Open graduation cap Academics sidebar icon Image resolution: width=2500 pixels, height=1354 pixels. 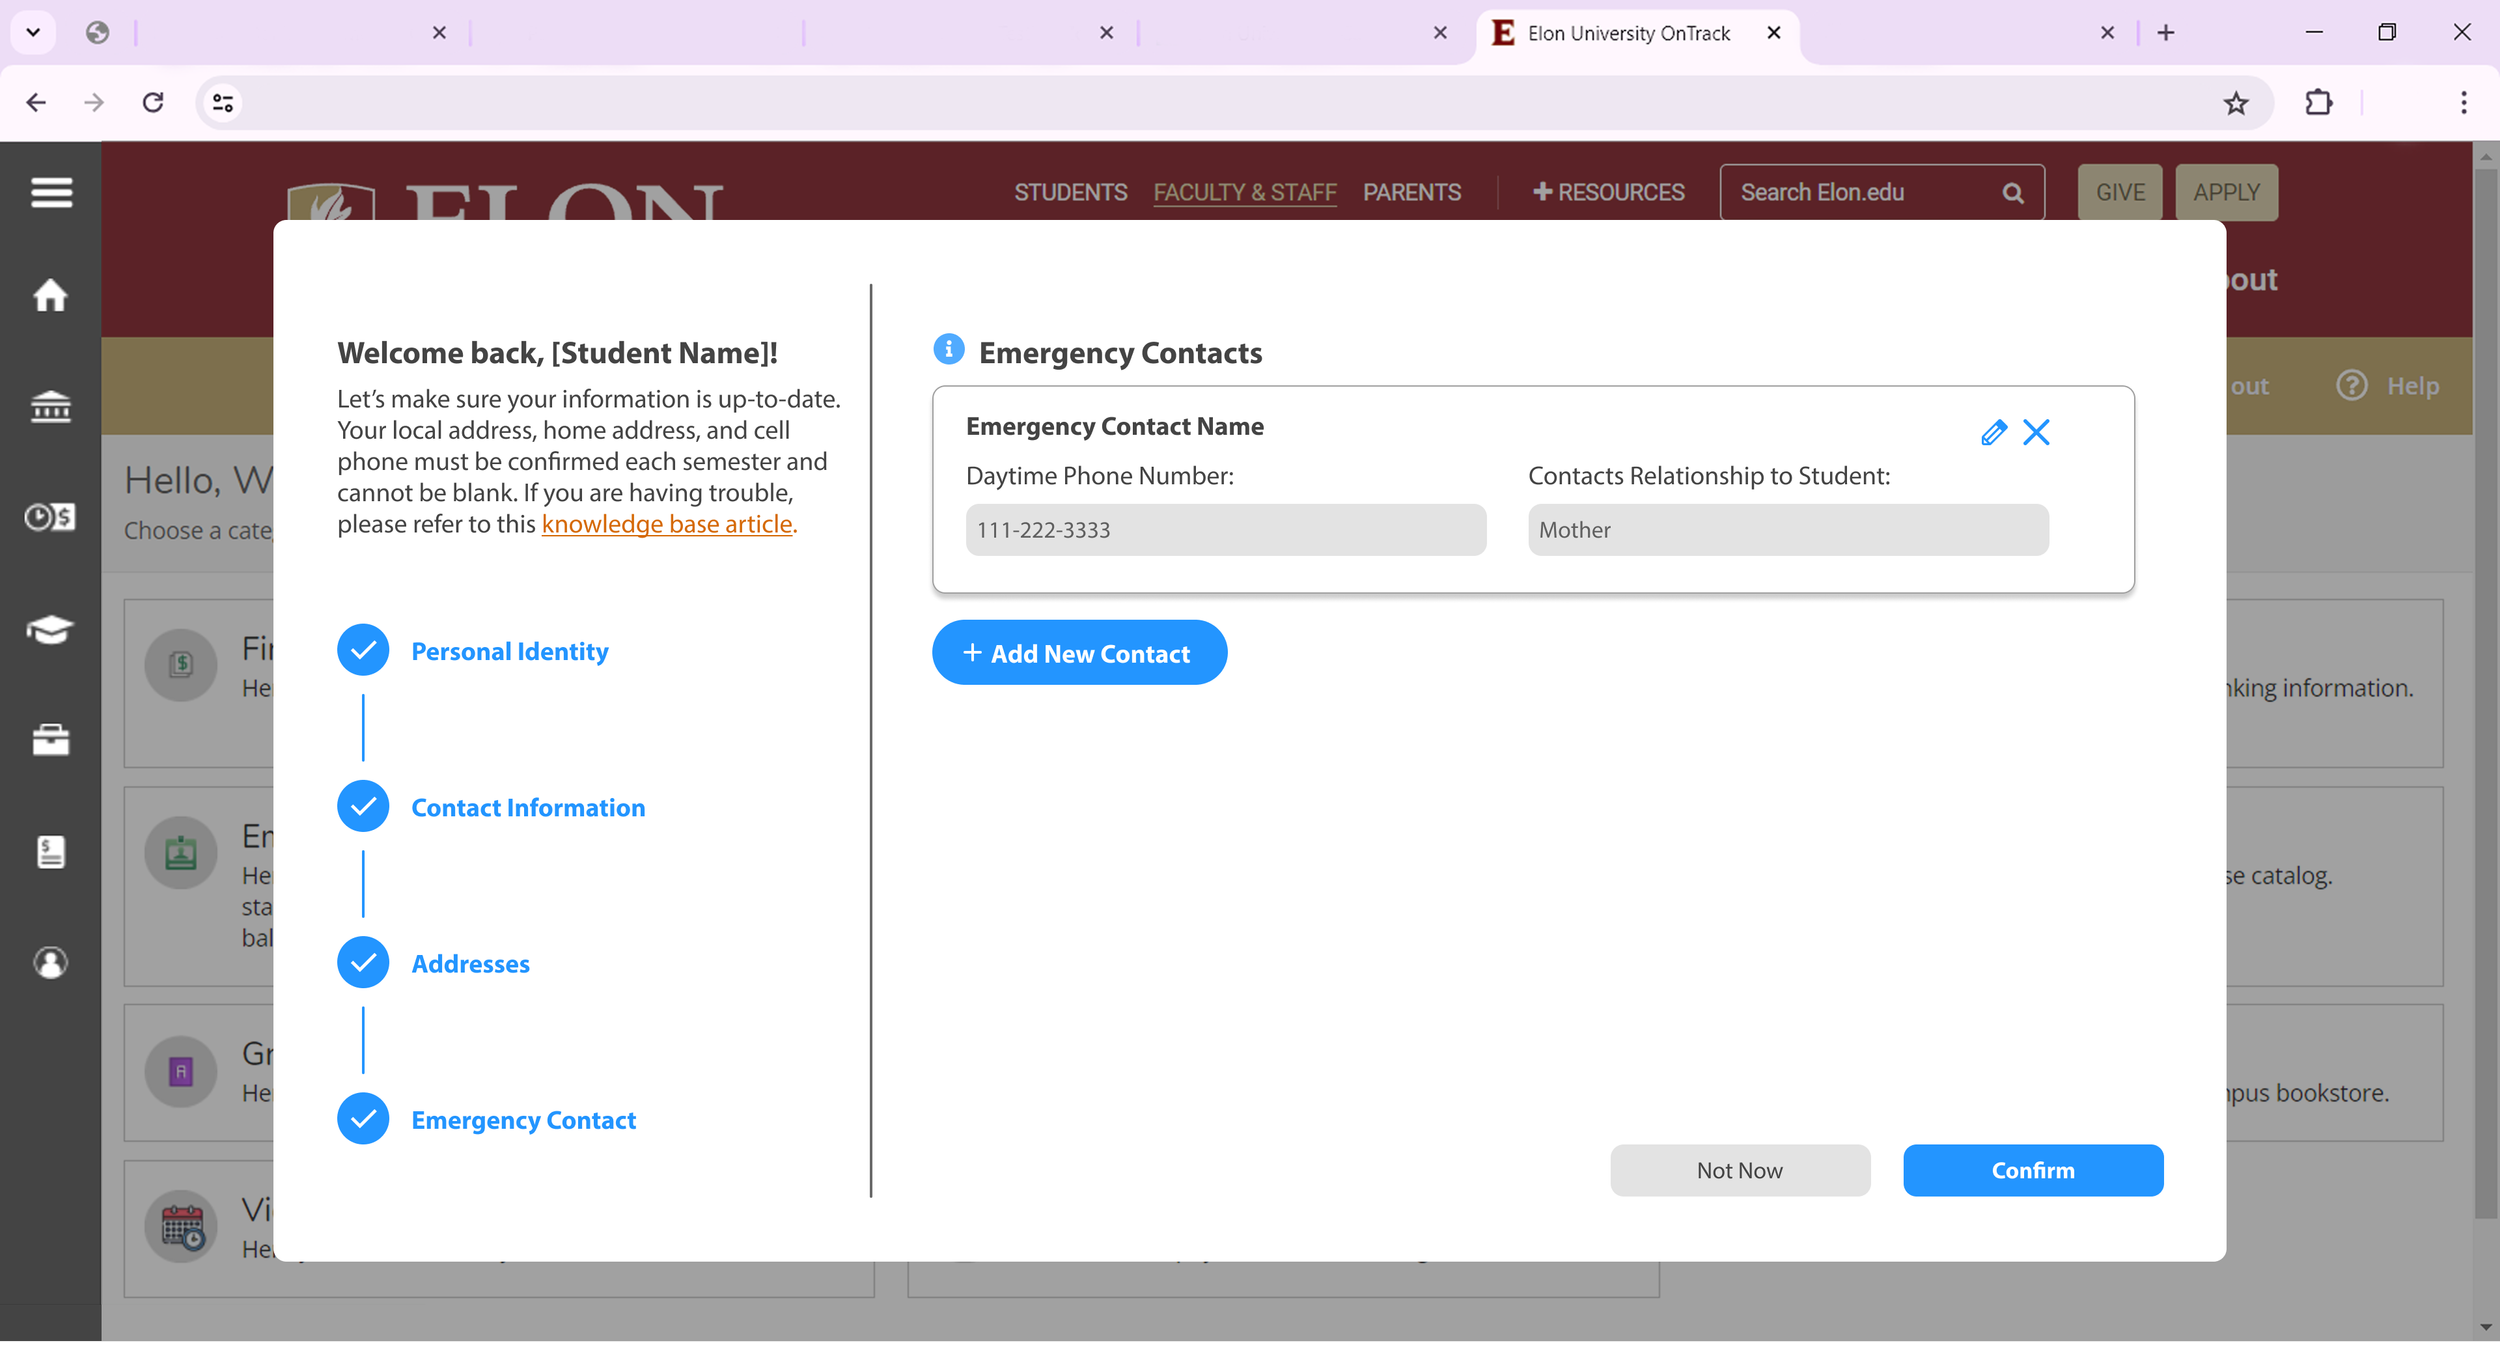(x=51, y=630)
